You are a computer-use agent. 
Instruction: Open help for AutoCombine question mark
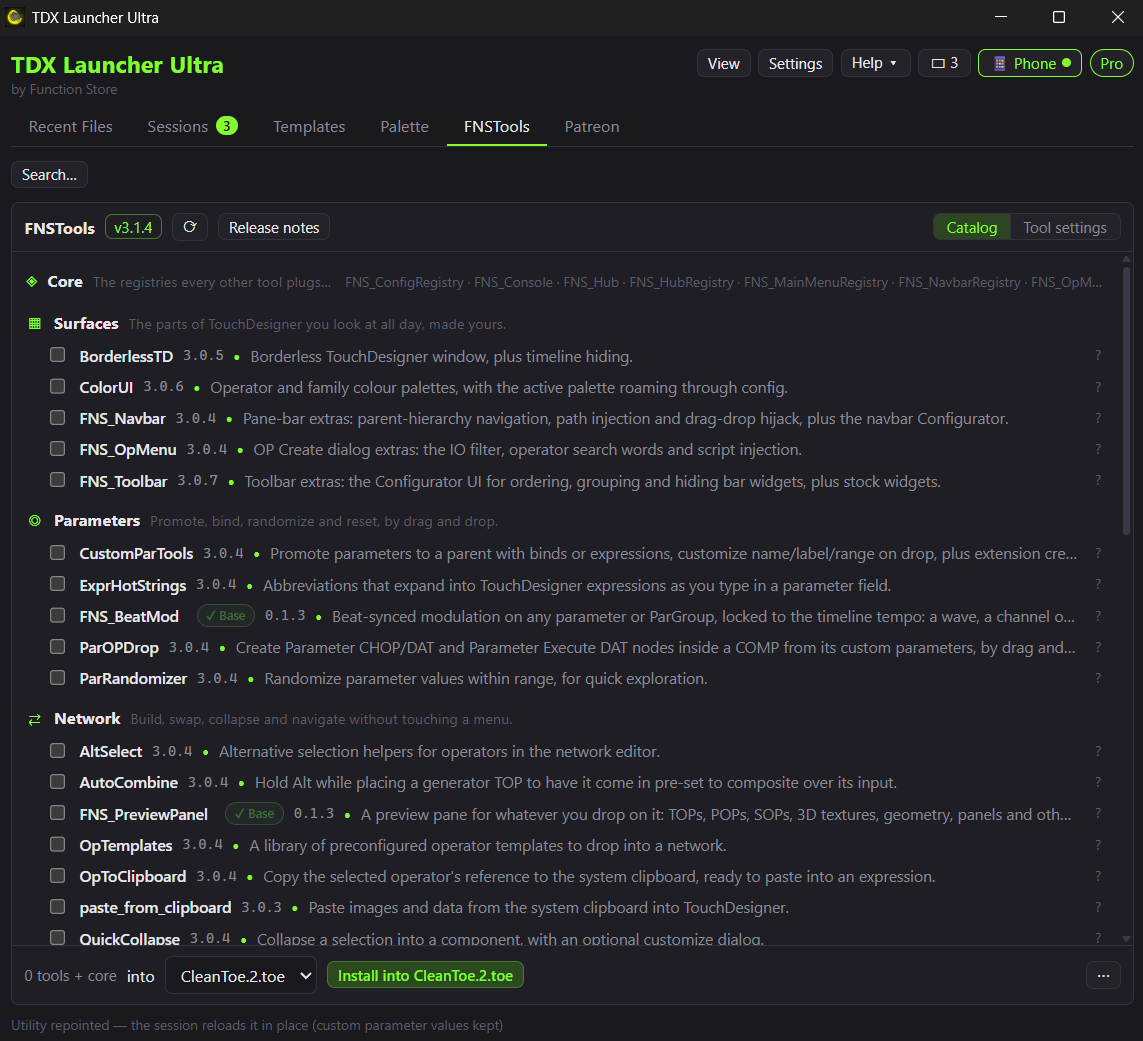tap(1098, 782)
